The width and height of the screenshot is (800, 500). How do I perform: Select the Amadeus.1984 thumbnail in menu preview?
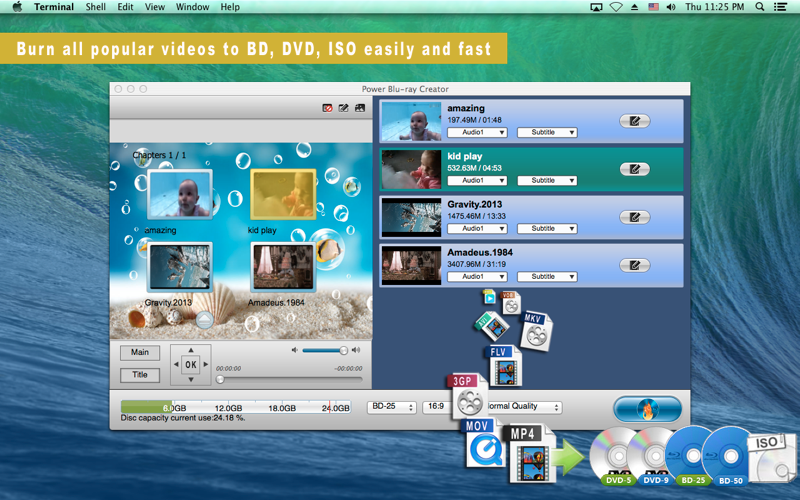point(283,267)
